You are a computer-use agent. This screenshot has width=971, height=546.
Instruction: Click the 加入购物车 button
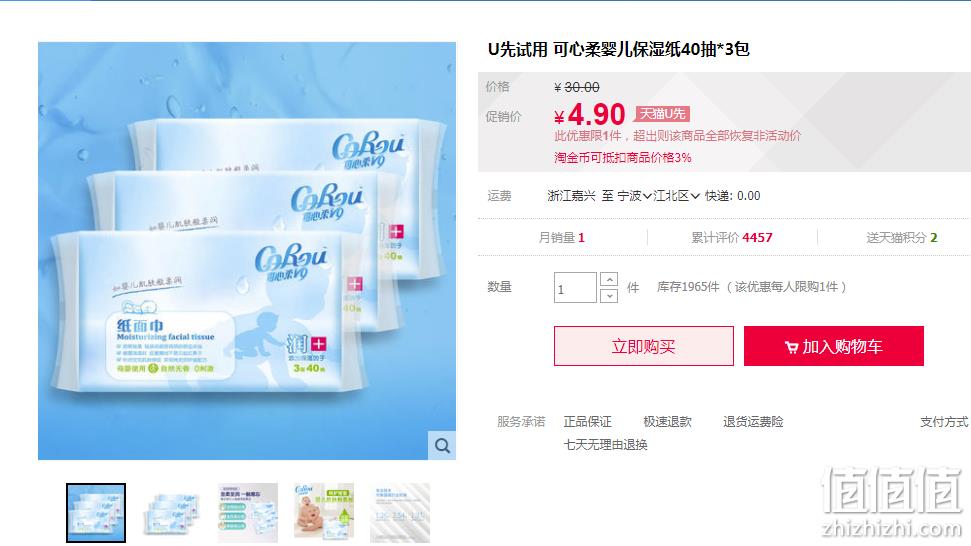834,346
